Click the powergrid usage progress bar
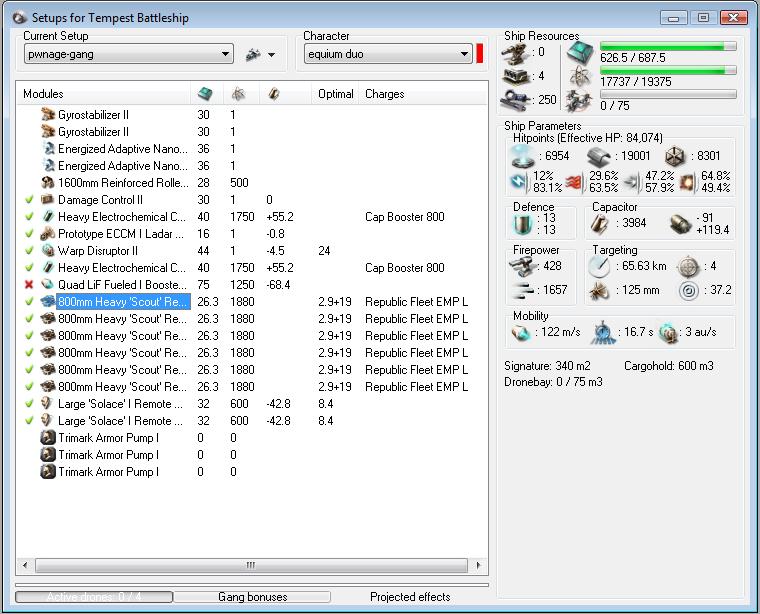The width and height of the screenshot is (760, 614). [x=668, y=70]
